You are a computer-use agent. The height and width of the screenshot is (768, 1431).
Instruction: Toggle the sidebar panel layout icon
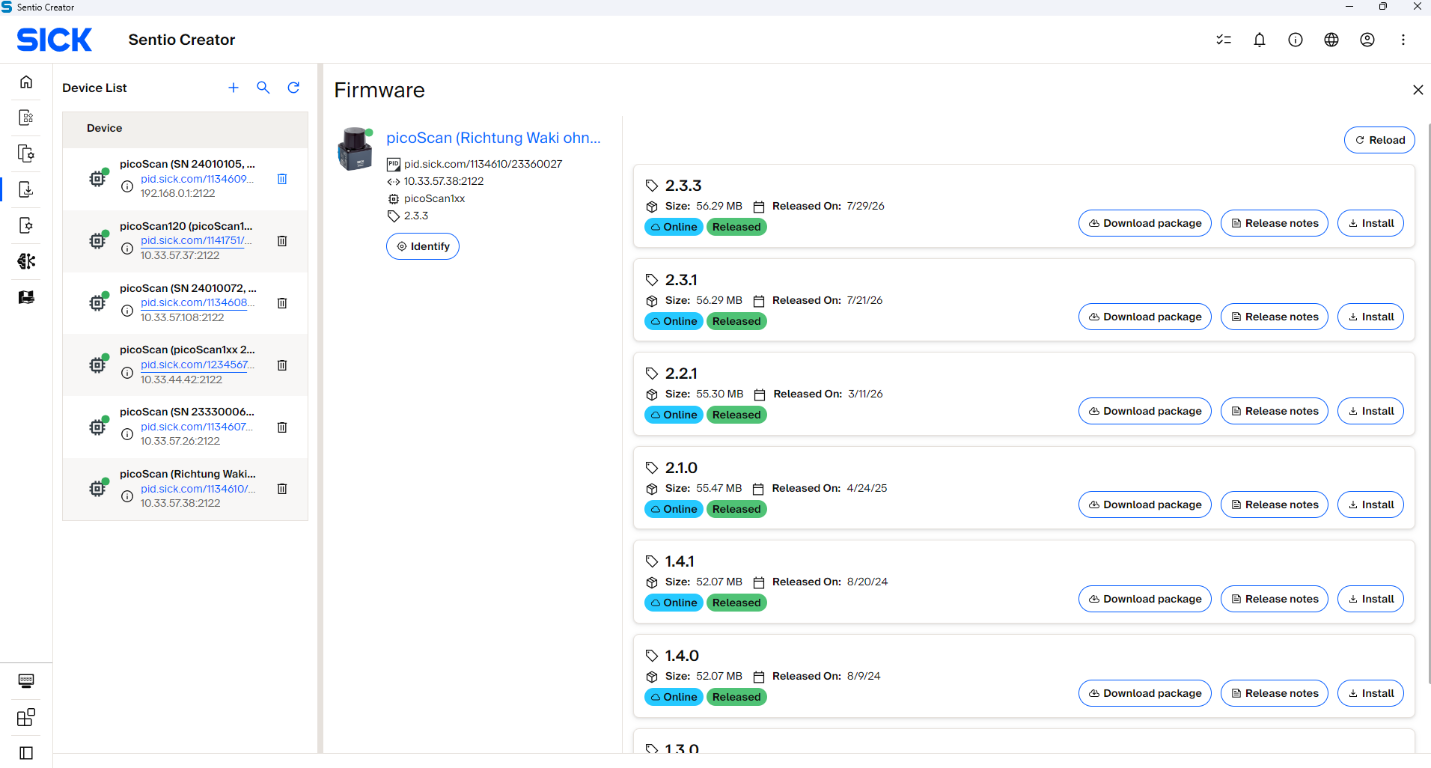26,752
